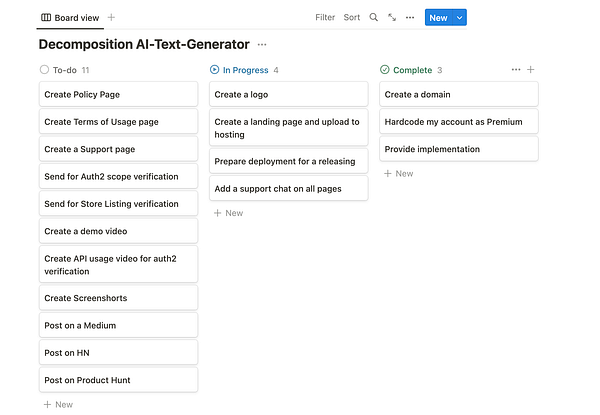Open the New button dropdown arrow
The image size is (600, 415).
459,17
